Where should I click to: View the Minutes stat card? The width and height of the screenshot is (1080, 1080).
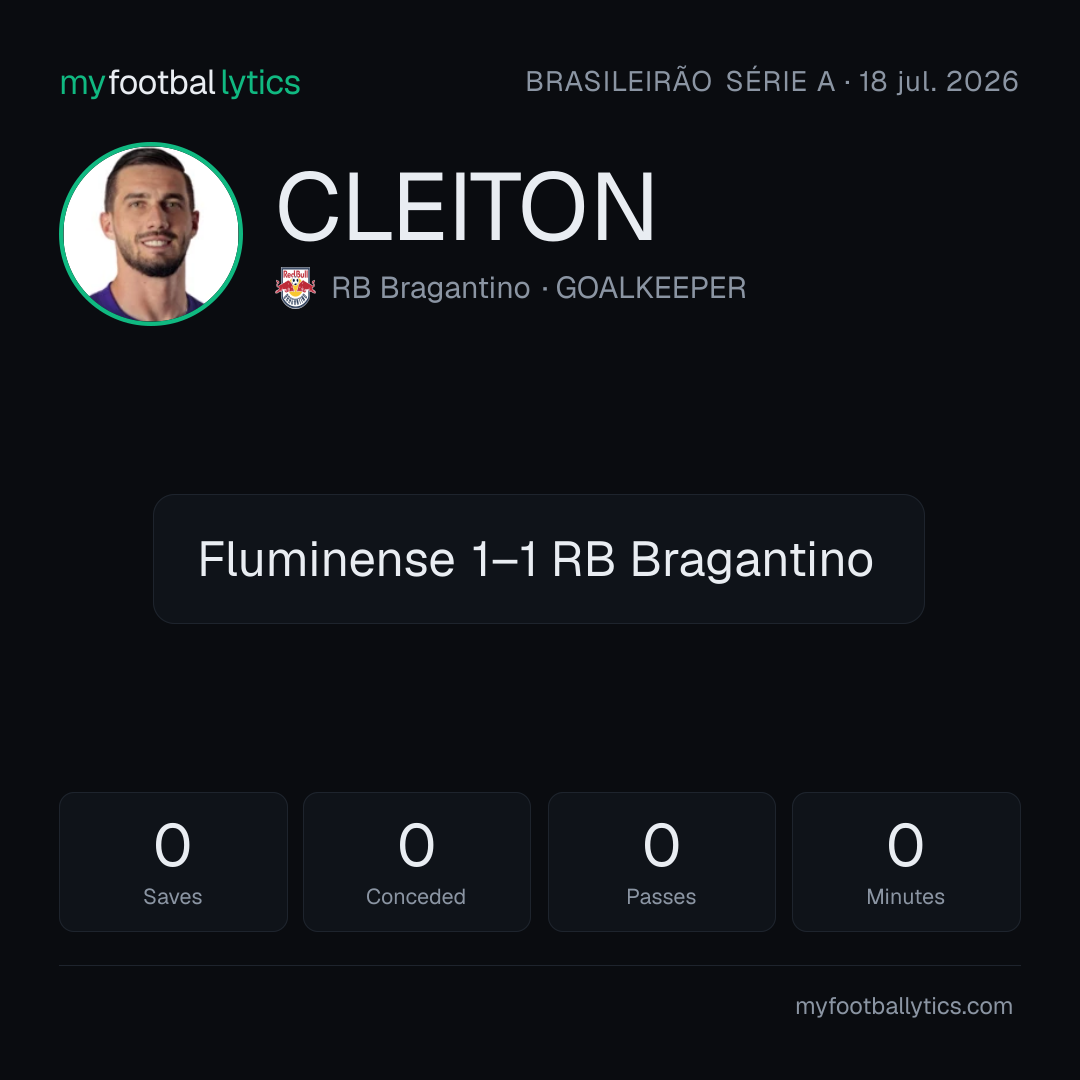(906, 862)
